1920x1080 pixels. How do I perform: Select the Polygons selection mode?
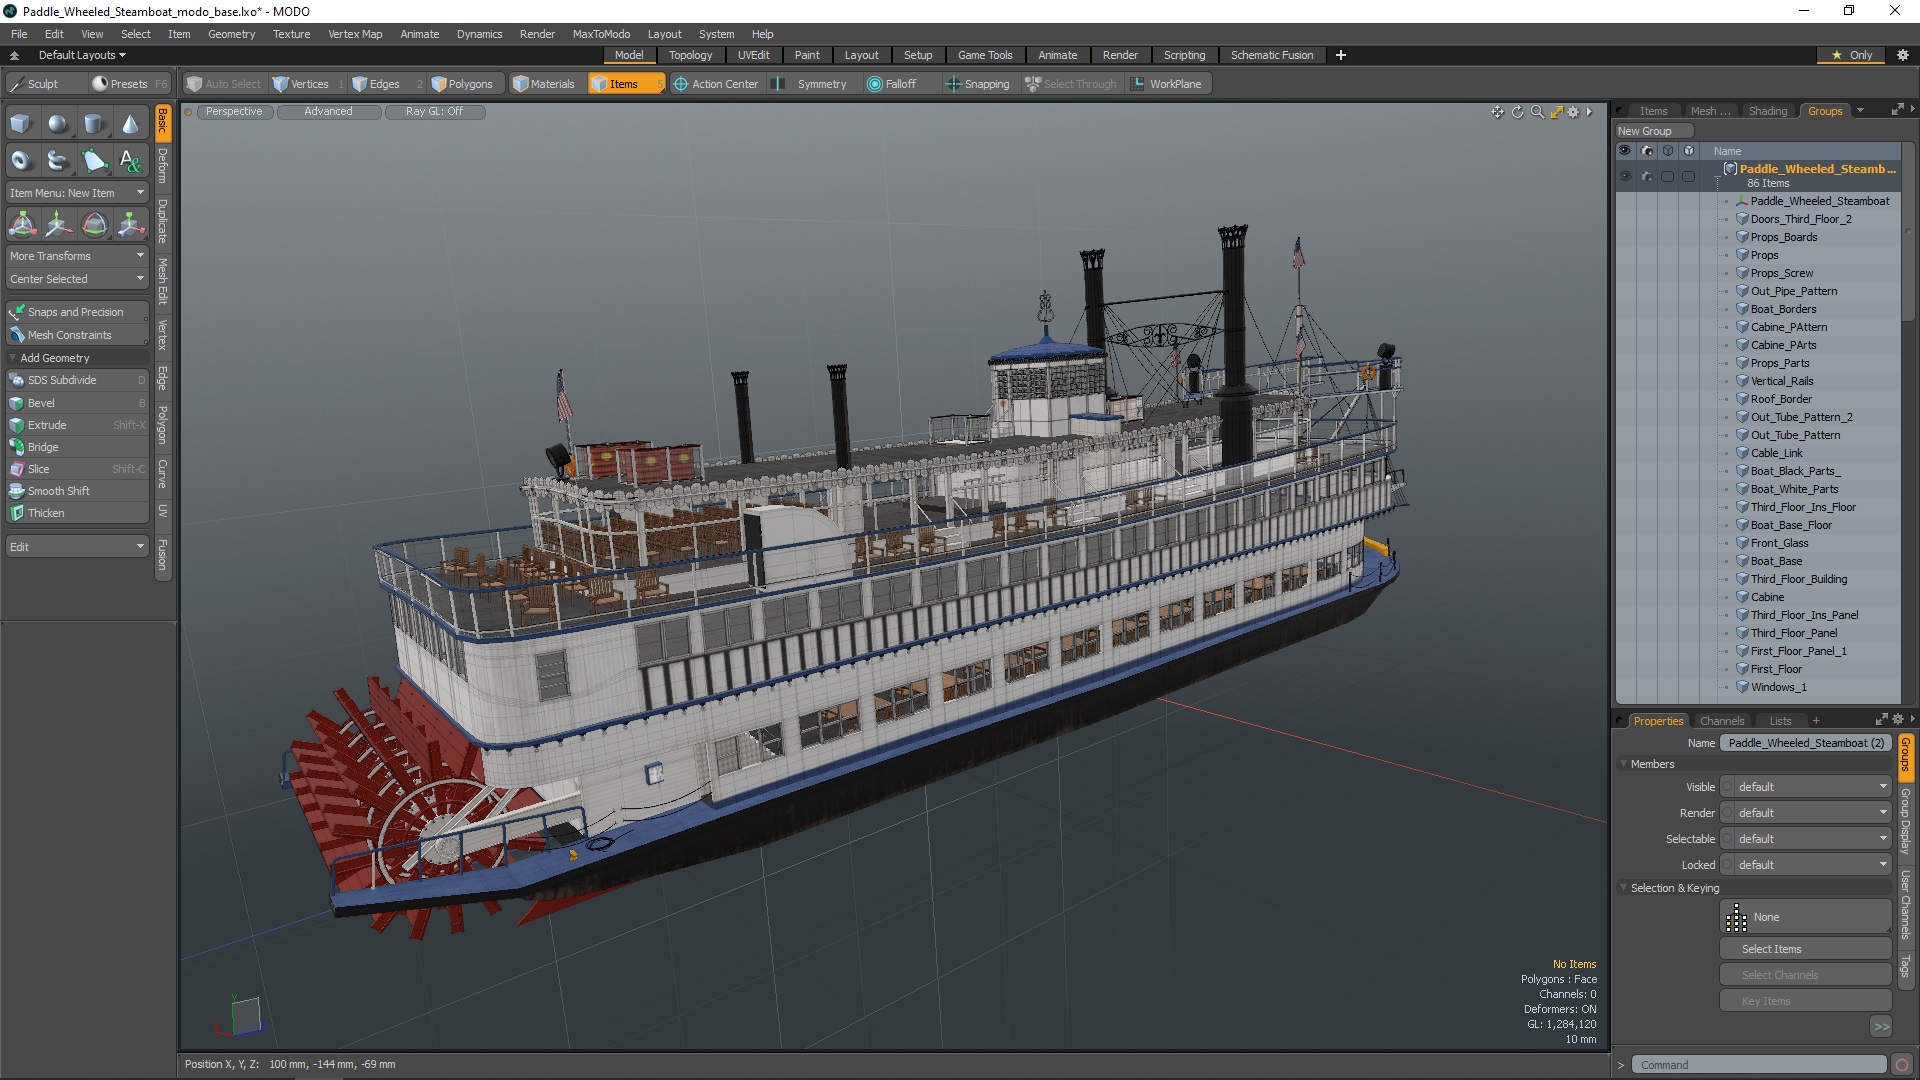(462, 83)
